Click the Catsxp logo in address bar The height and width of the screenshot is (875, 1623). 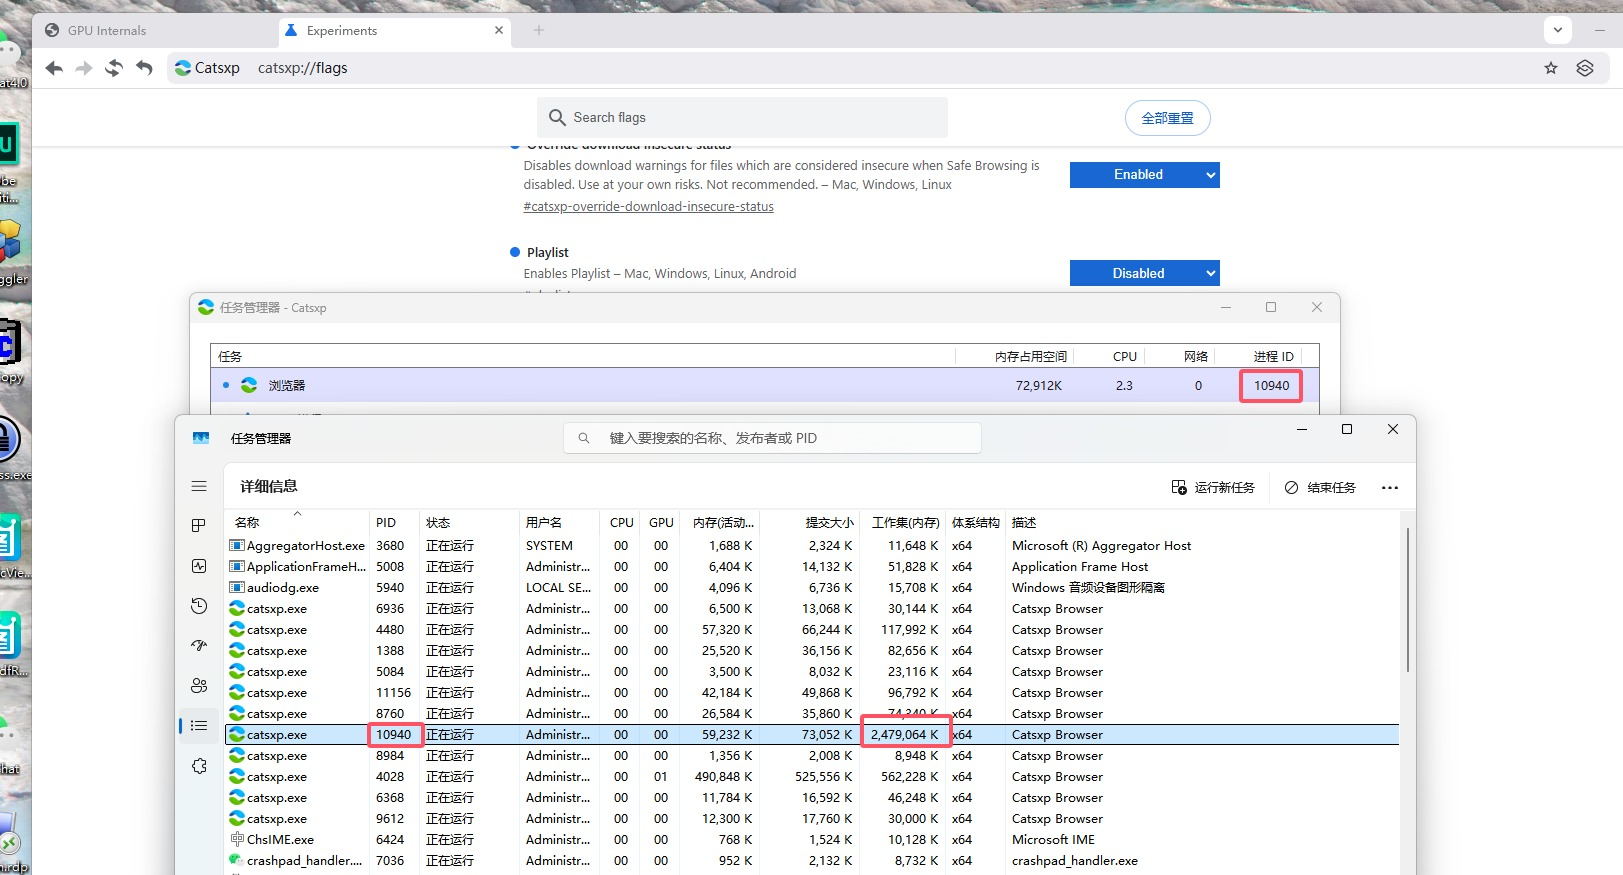(182, 68)
